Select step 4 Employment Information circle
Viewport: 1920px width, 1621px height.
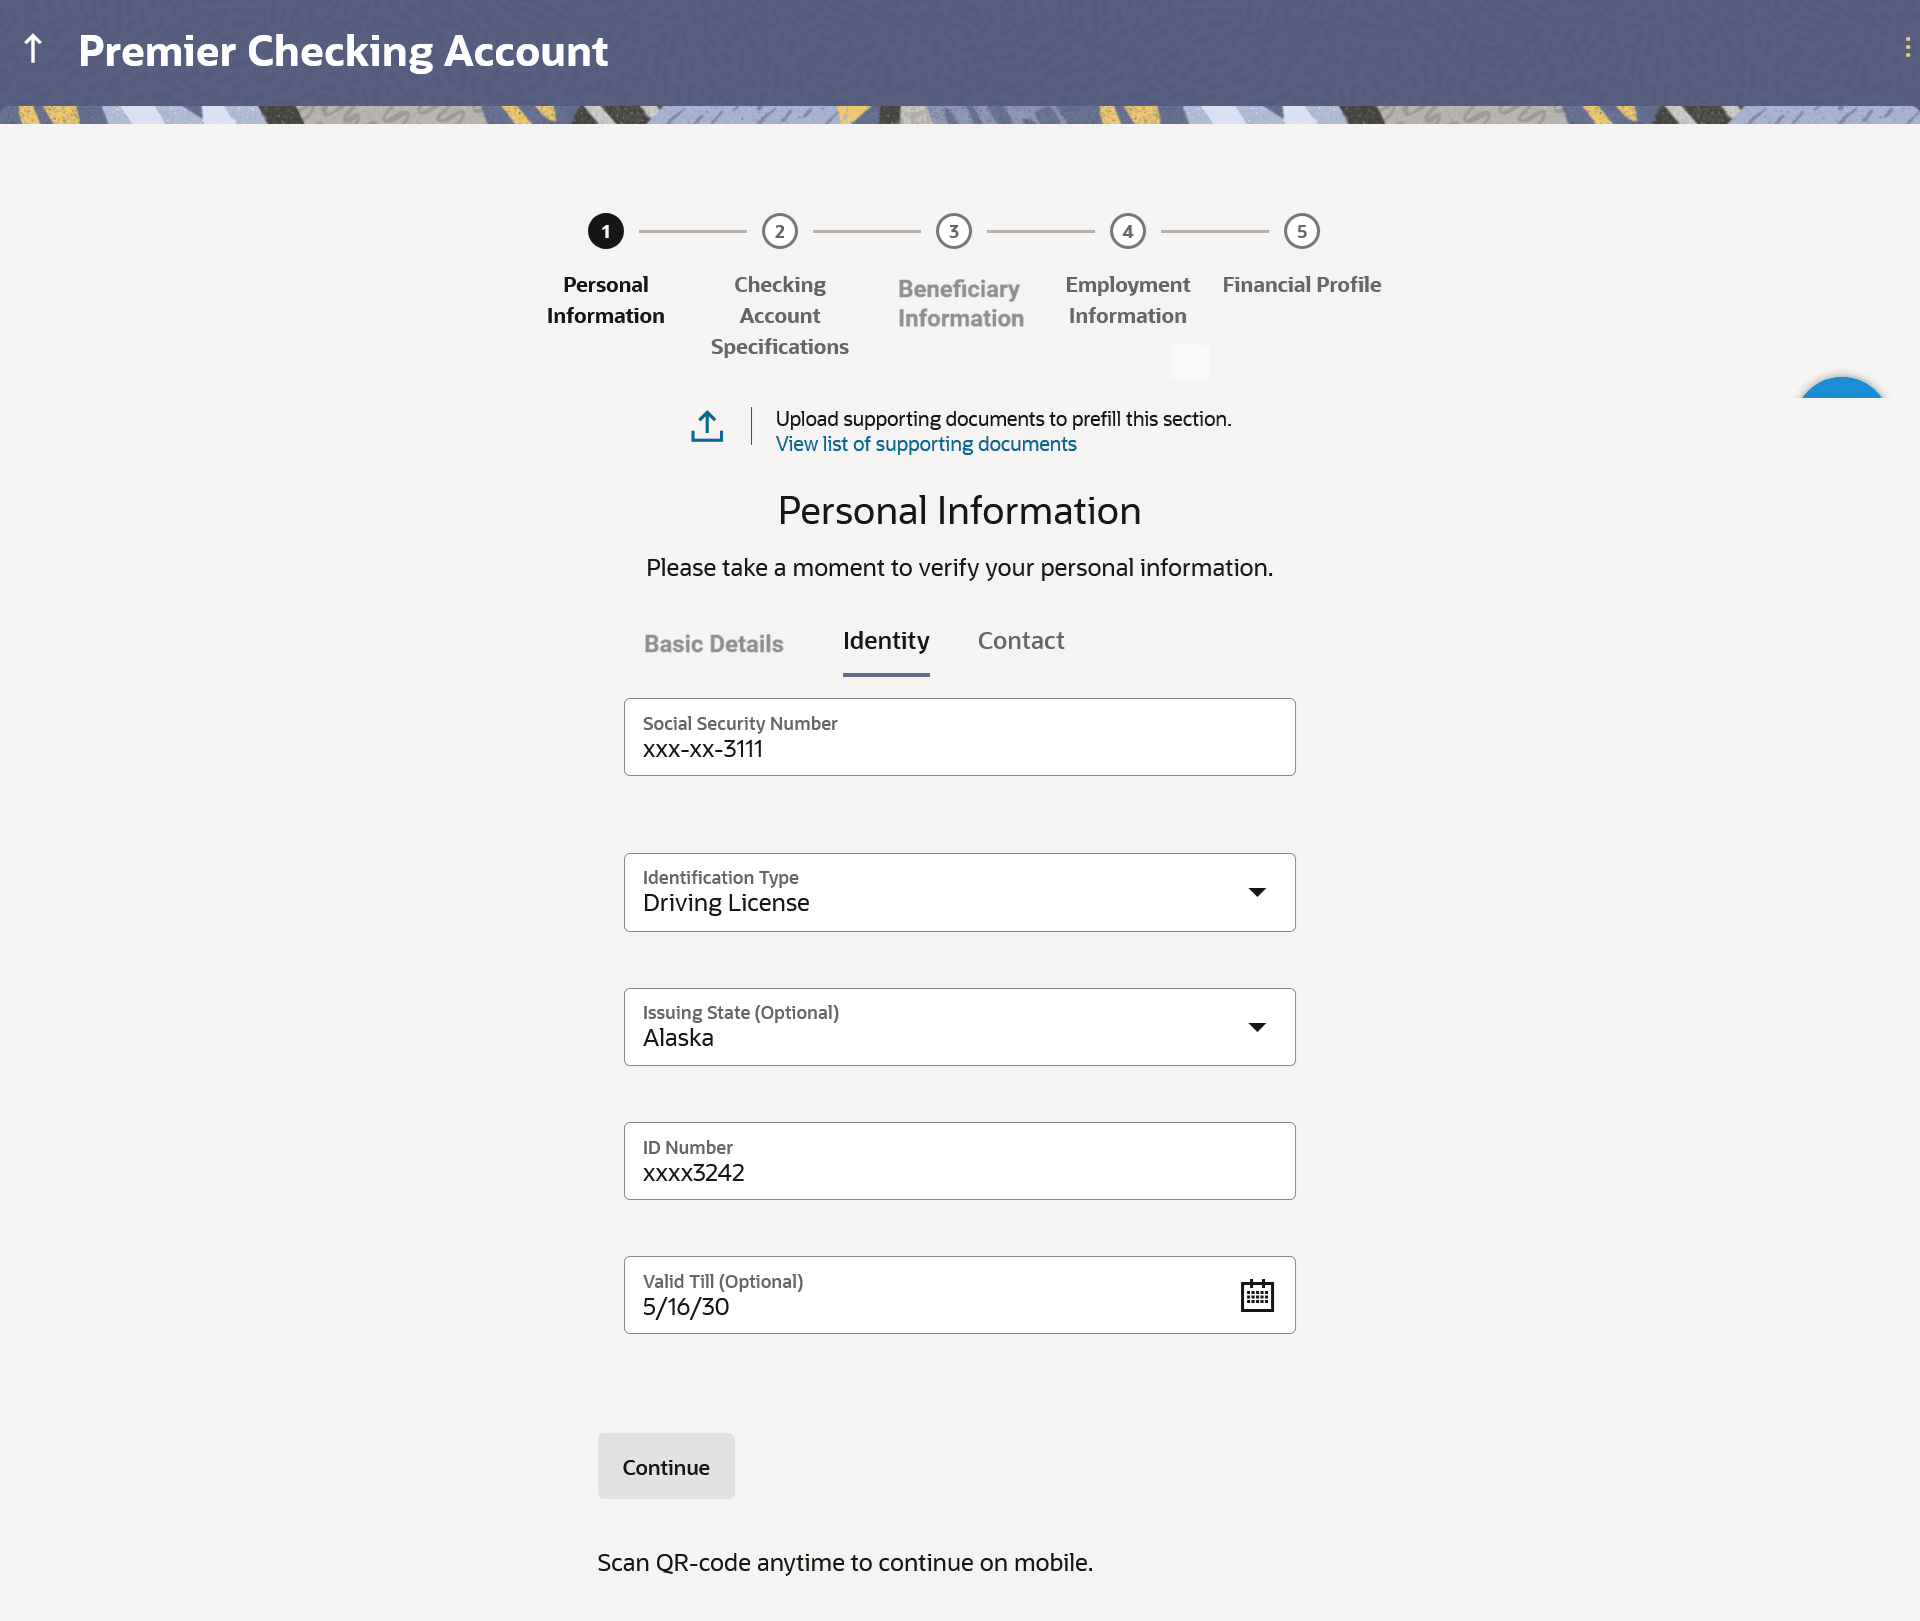(1127, 231)
